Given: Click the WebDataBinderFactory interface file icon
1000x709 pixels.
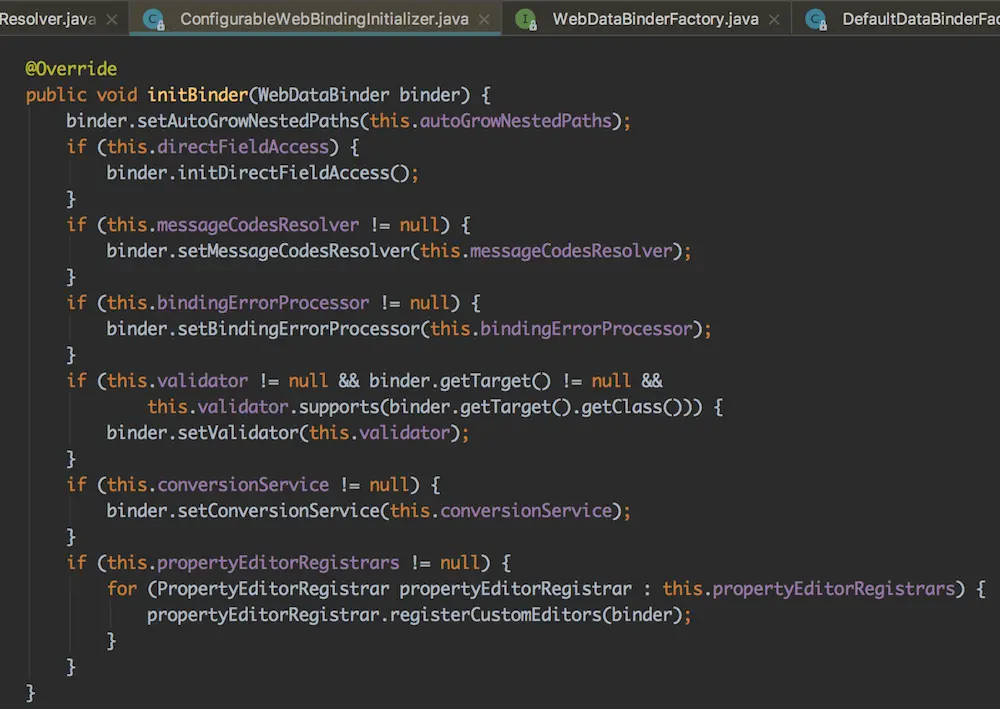Looking at the screenshot, I should click(x=526, y=19).
